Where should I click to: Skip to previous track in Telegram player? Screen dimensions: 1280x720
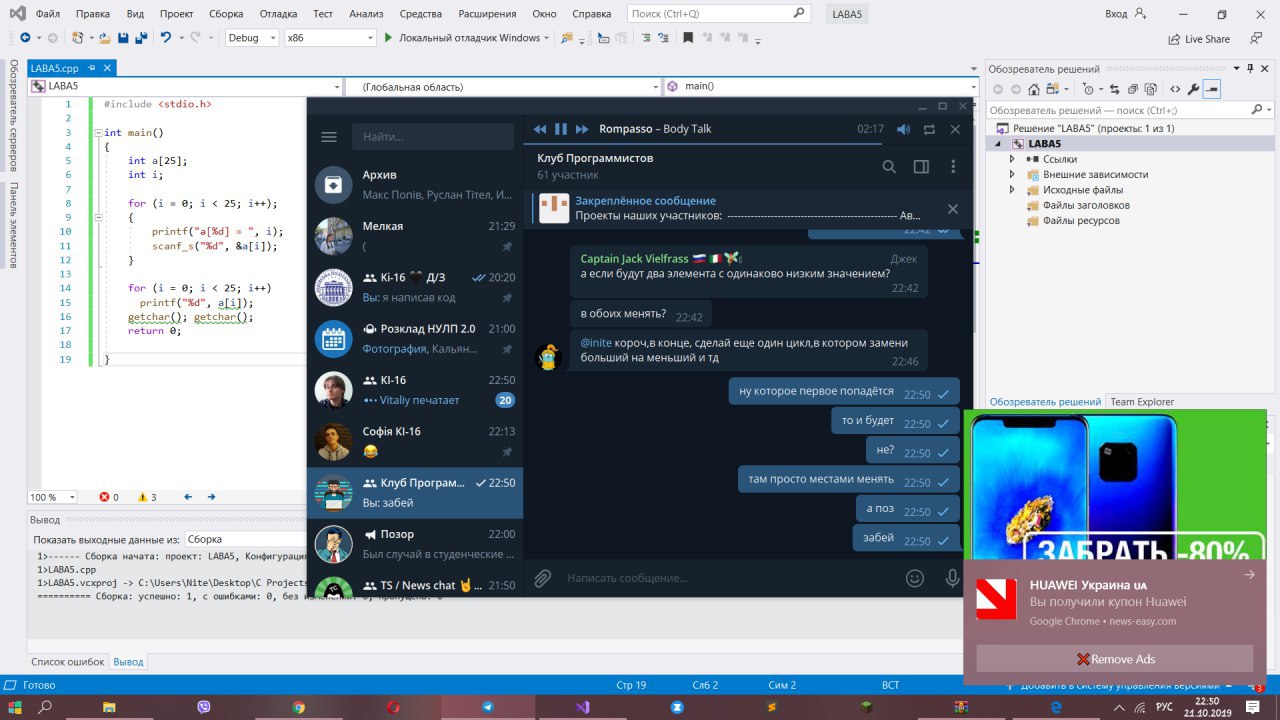coord(540,129)
